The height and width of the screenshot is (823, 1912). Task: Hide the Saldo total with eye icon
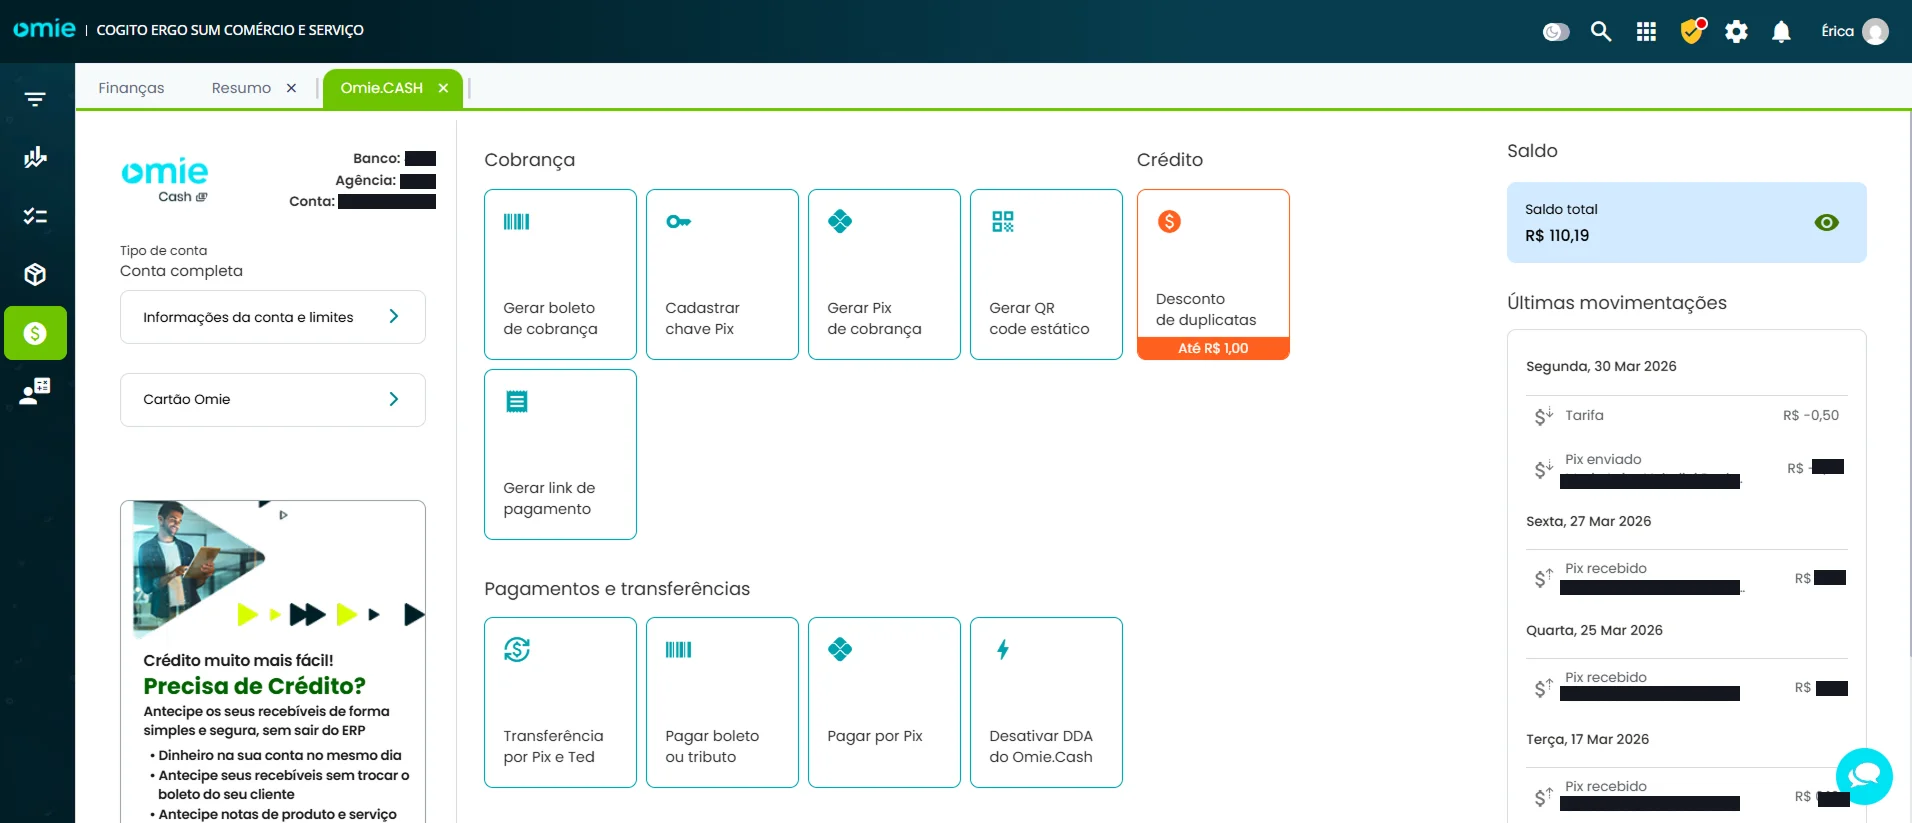tap(1826, 223)
